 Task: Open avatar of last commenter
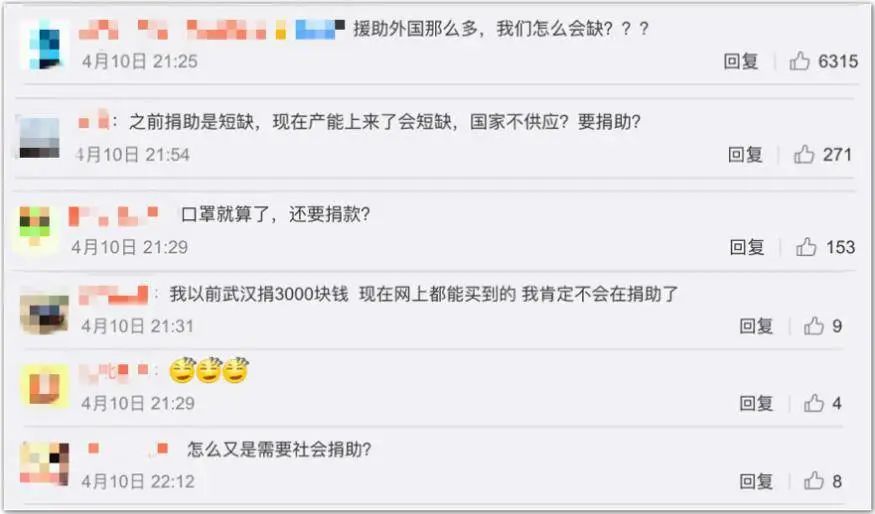tap(44, 463)
